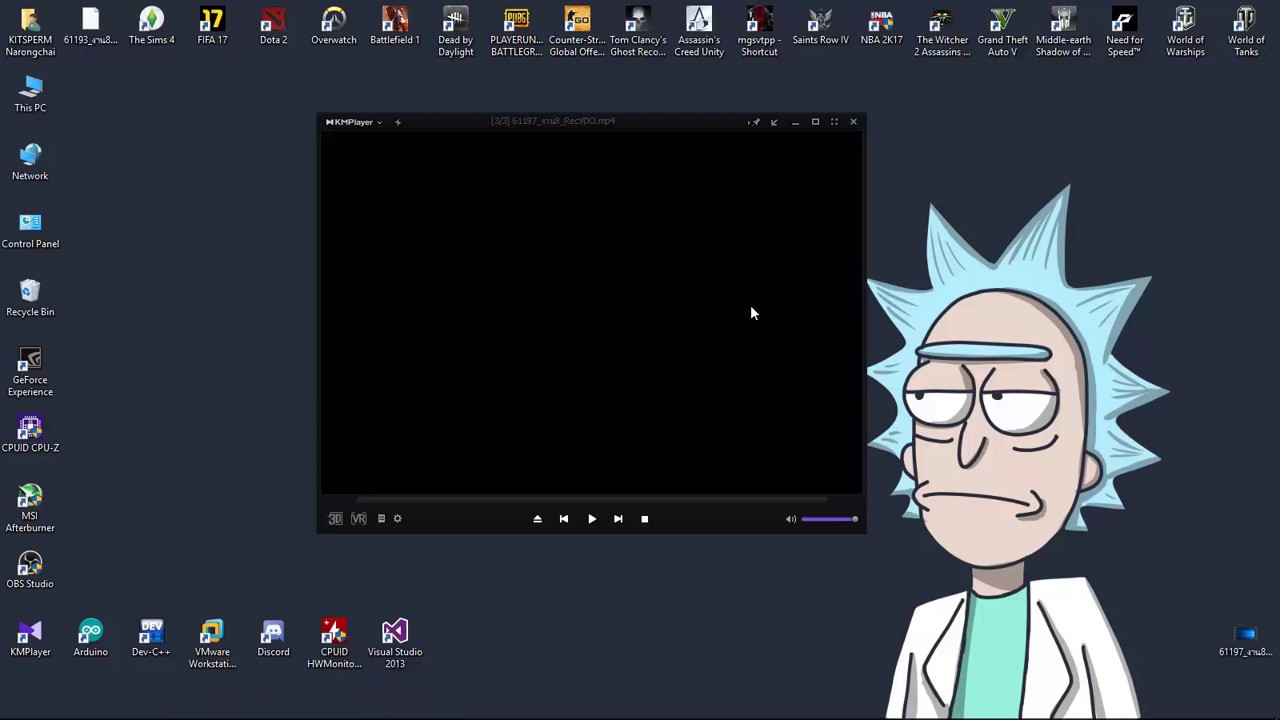Select the VMware Workstation icon
The width and height of the screenshot is (1280, 720).
pyautogui.click(x=212, y=644)
